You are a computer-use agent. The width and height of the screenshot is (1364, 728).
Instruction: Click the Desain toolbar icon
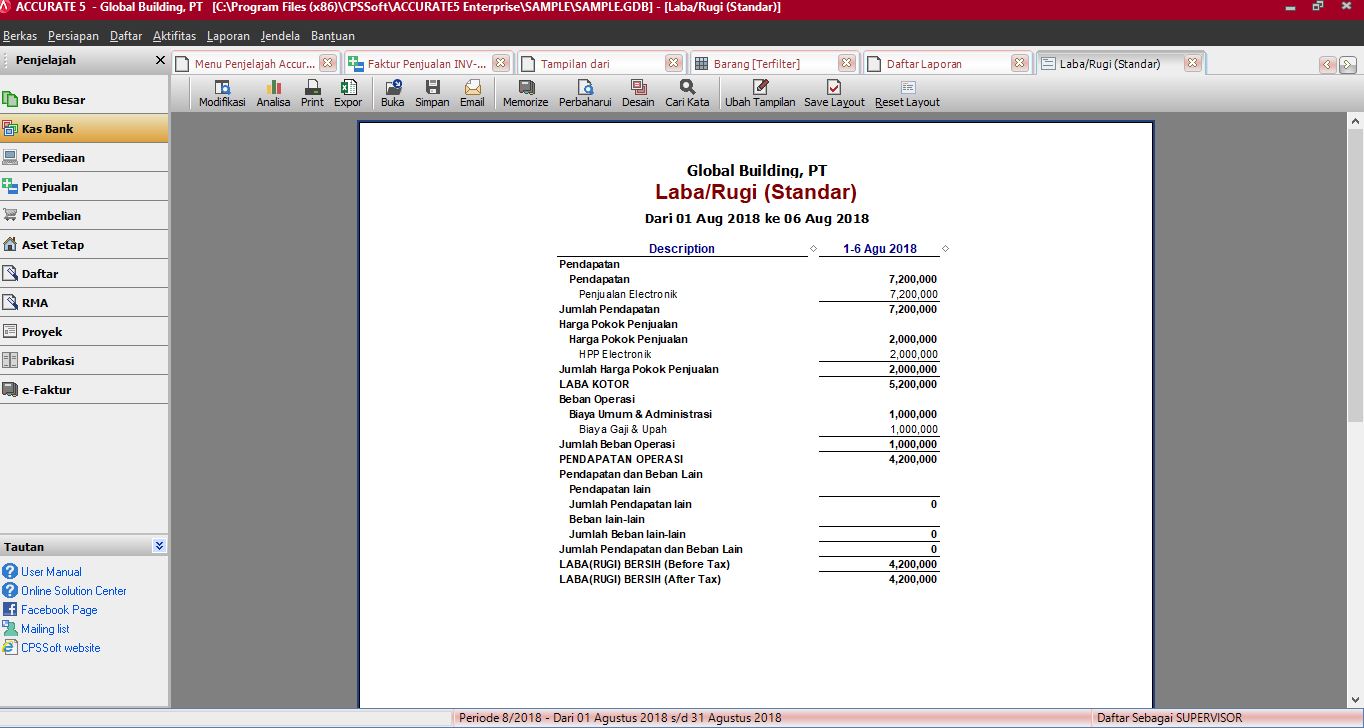click(x=638, y=93)
